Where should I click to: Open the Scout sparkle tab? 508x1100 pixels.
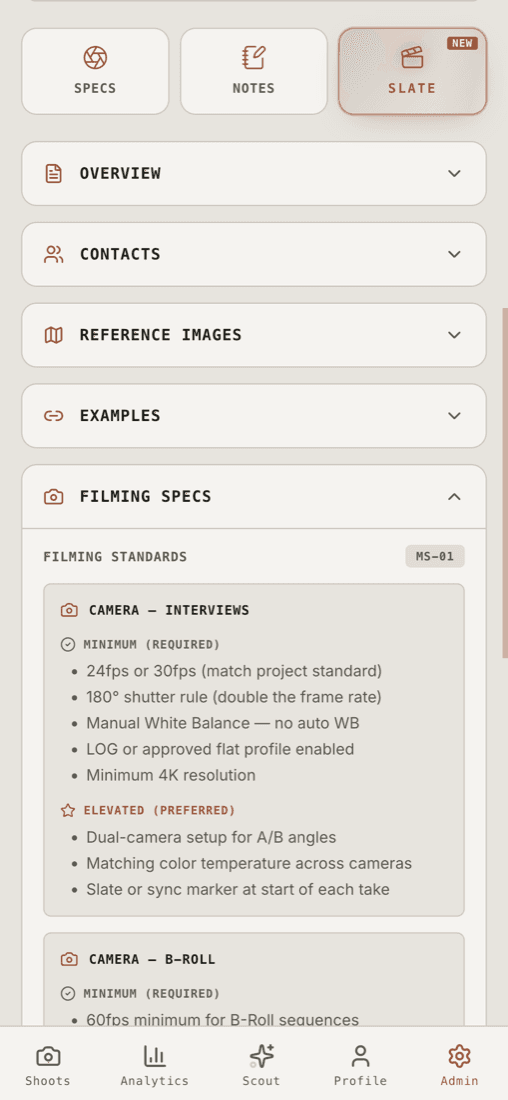[x=261, y=1064]
